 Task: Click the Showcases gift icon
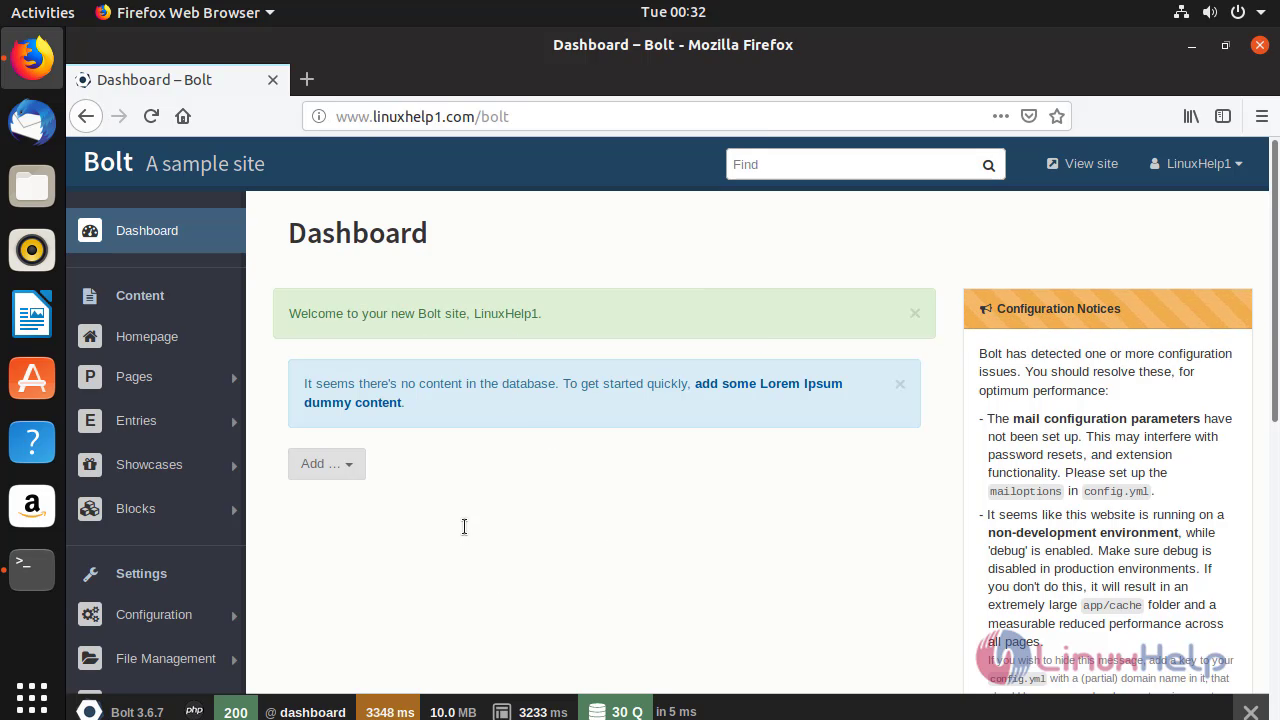[x=90, y=465]
